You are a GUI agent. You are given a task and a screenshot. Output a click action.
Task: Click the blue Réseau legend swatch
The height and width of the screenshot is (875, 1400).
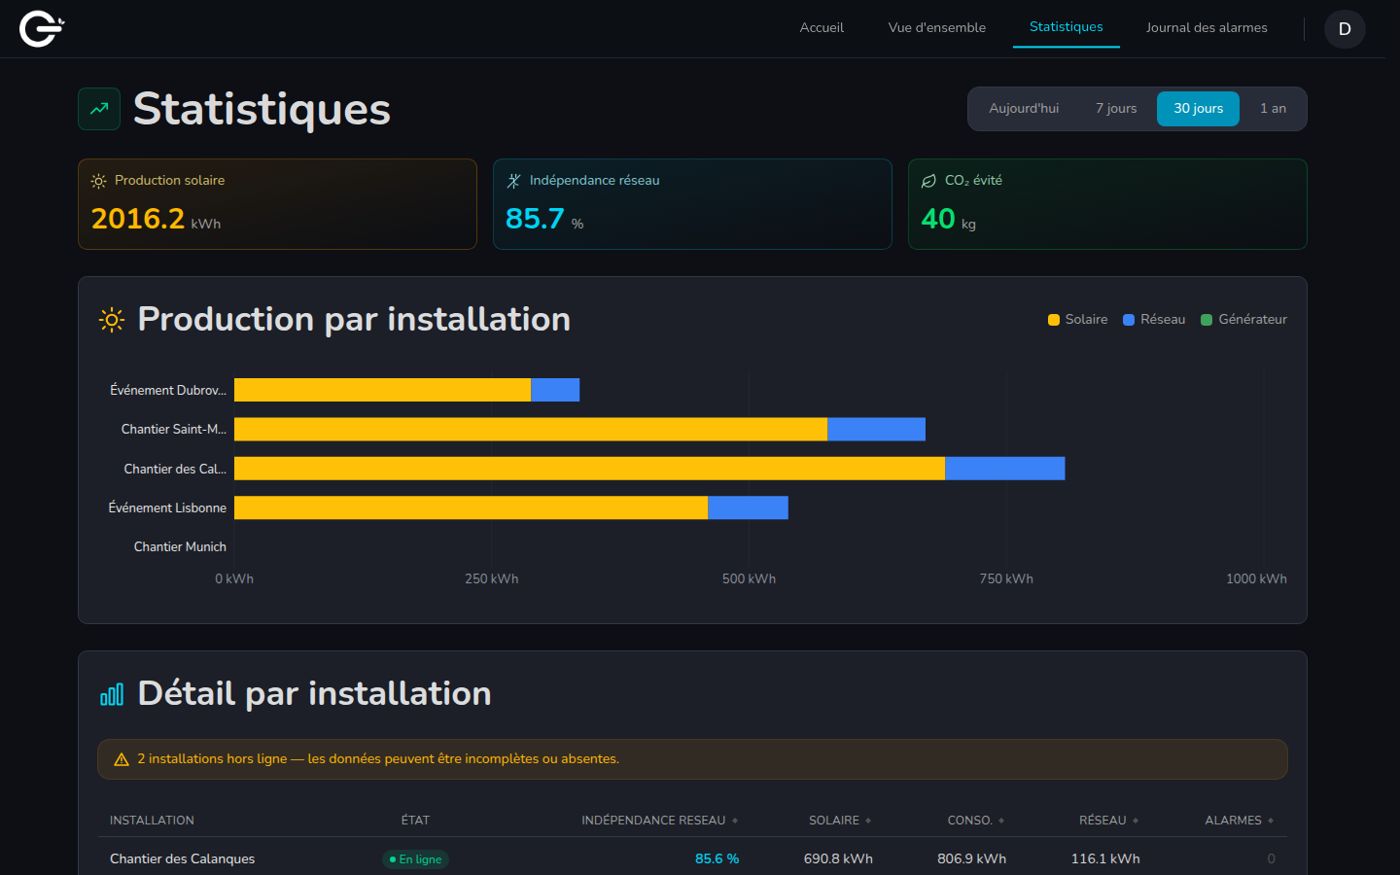point(1128,320)
